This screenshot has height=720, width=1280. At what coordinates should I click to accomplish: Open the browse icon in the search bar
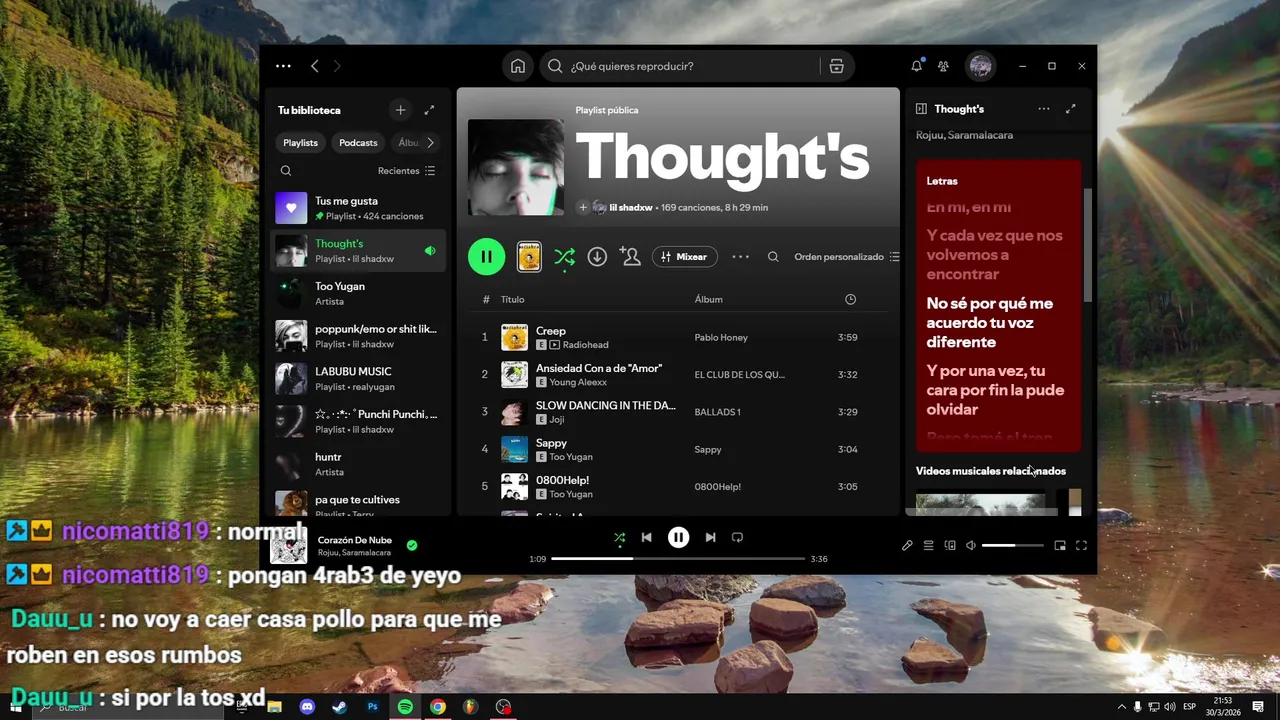(x=837, y=66)
